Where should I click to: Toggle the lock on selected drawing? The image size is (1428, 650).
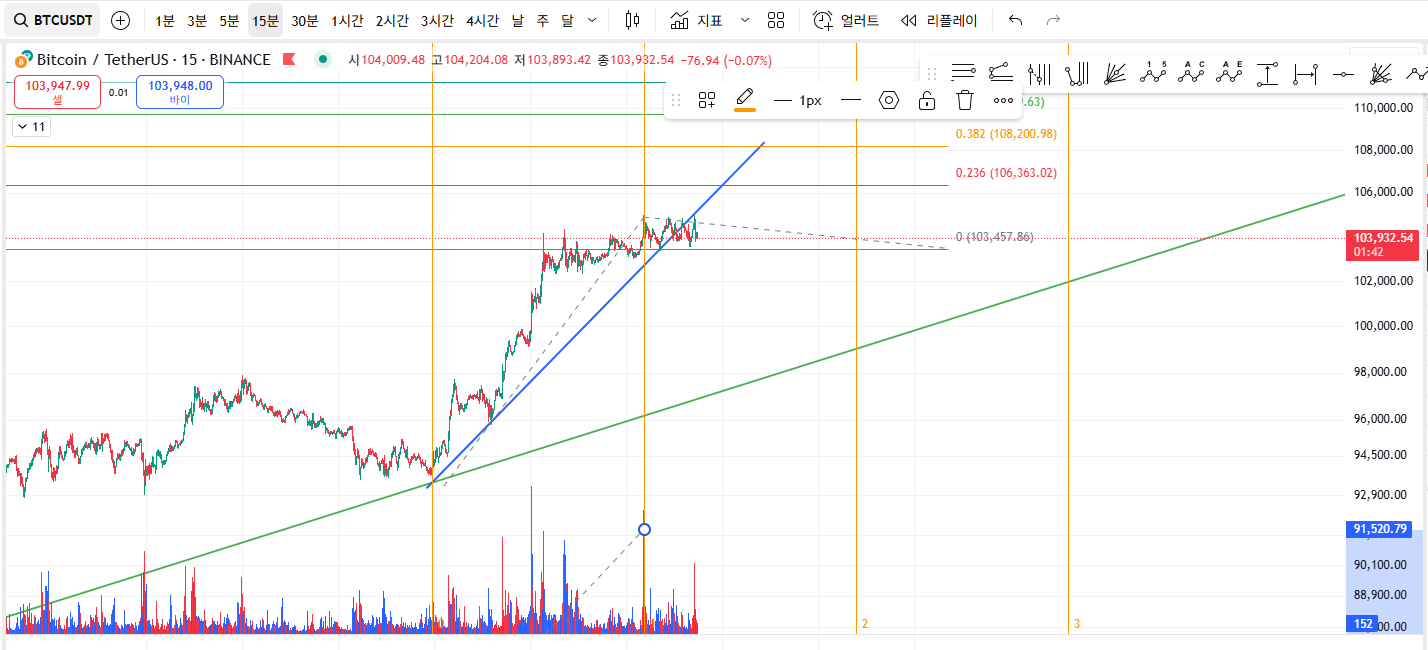pyautogui.click(x=927, y=100)
